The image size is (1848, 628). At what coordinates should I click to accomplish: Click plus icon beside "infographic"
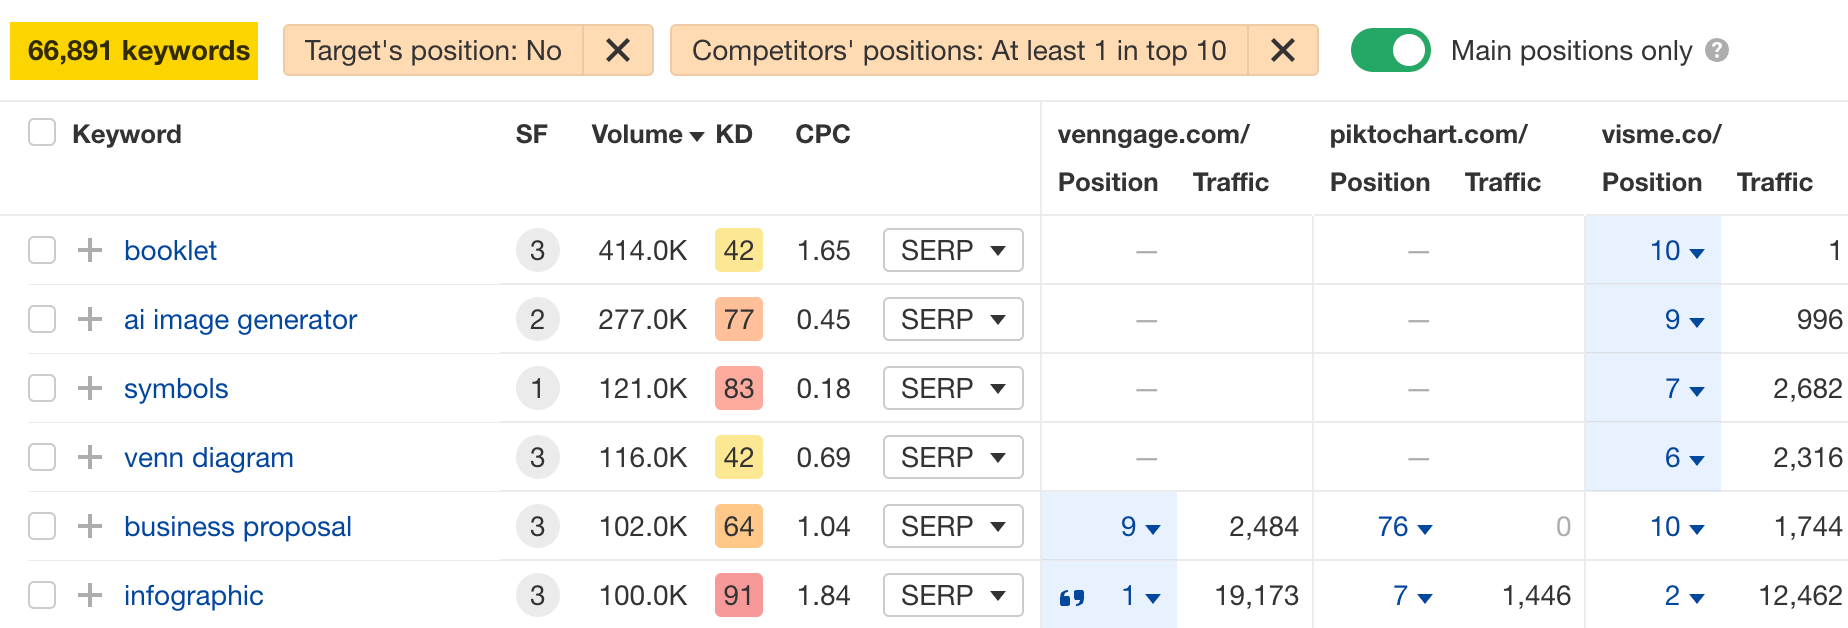tap(91, 595)
